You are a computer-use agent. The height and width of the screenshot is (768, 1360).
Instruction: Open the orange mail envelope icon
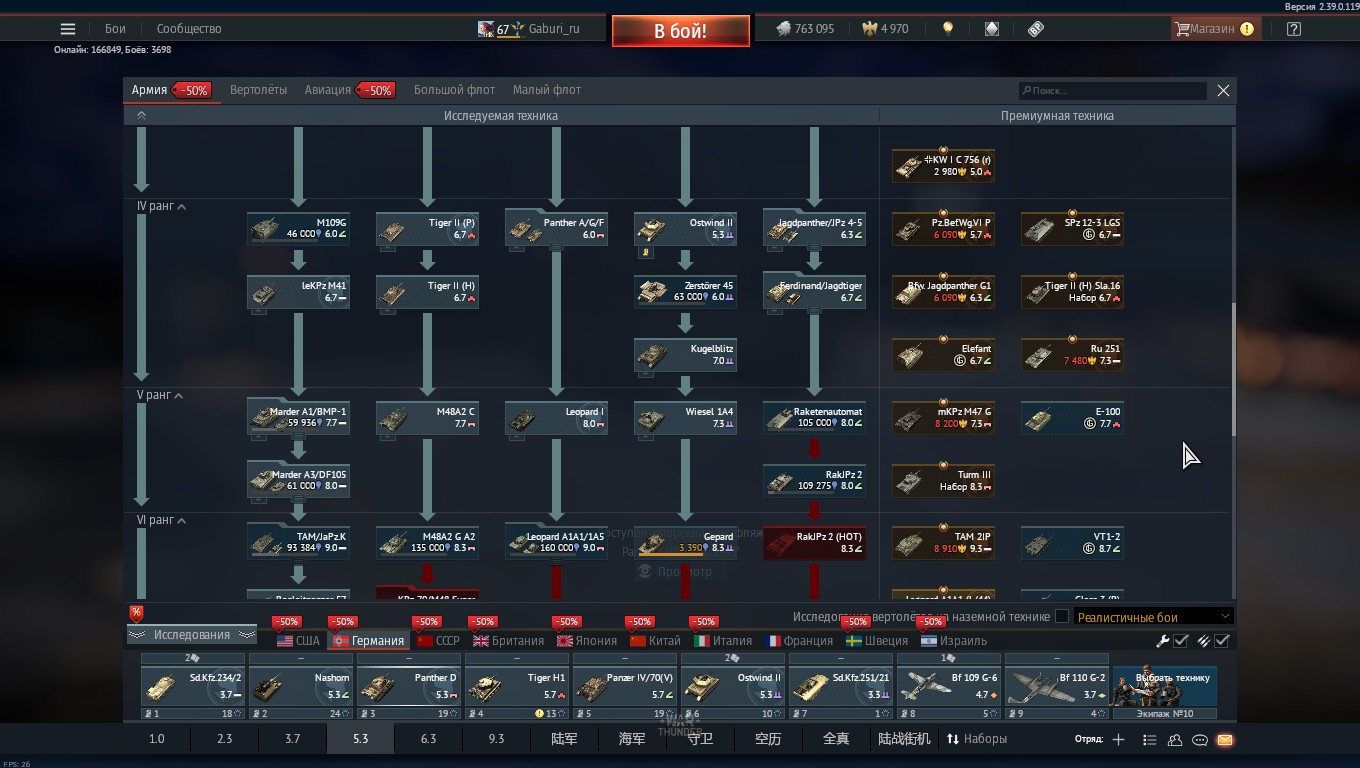pyautogui.click(x=1224, y=740)
